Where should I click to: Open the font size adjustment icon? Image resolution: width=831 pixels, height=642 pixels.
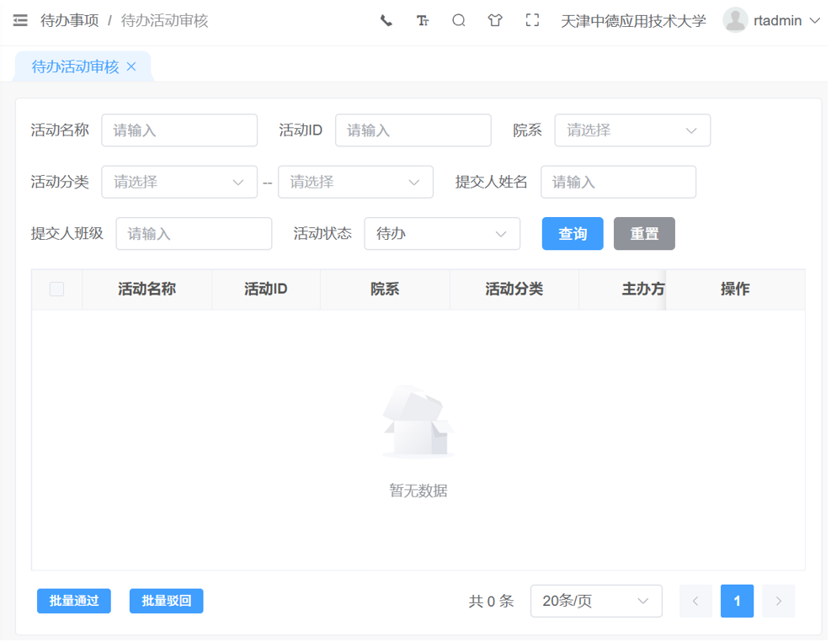423,21
